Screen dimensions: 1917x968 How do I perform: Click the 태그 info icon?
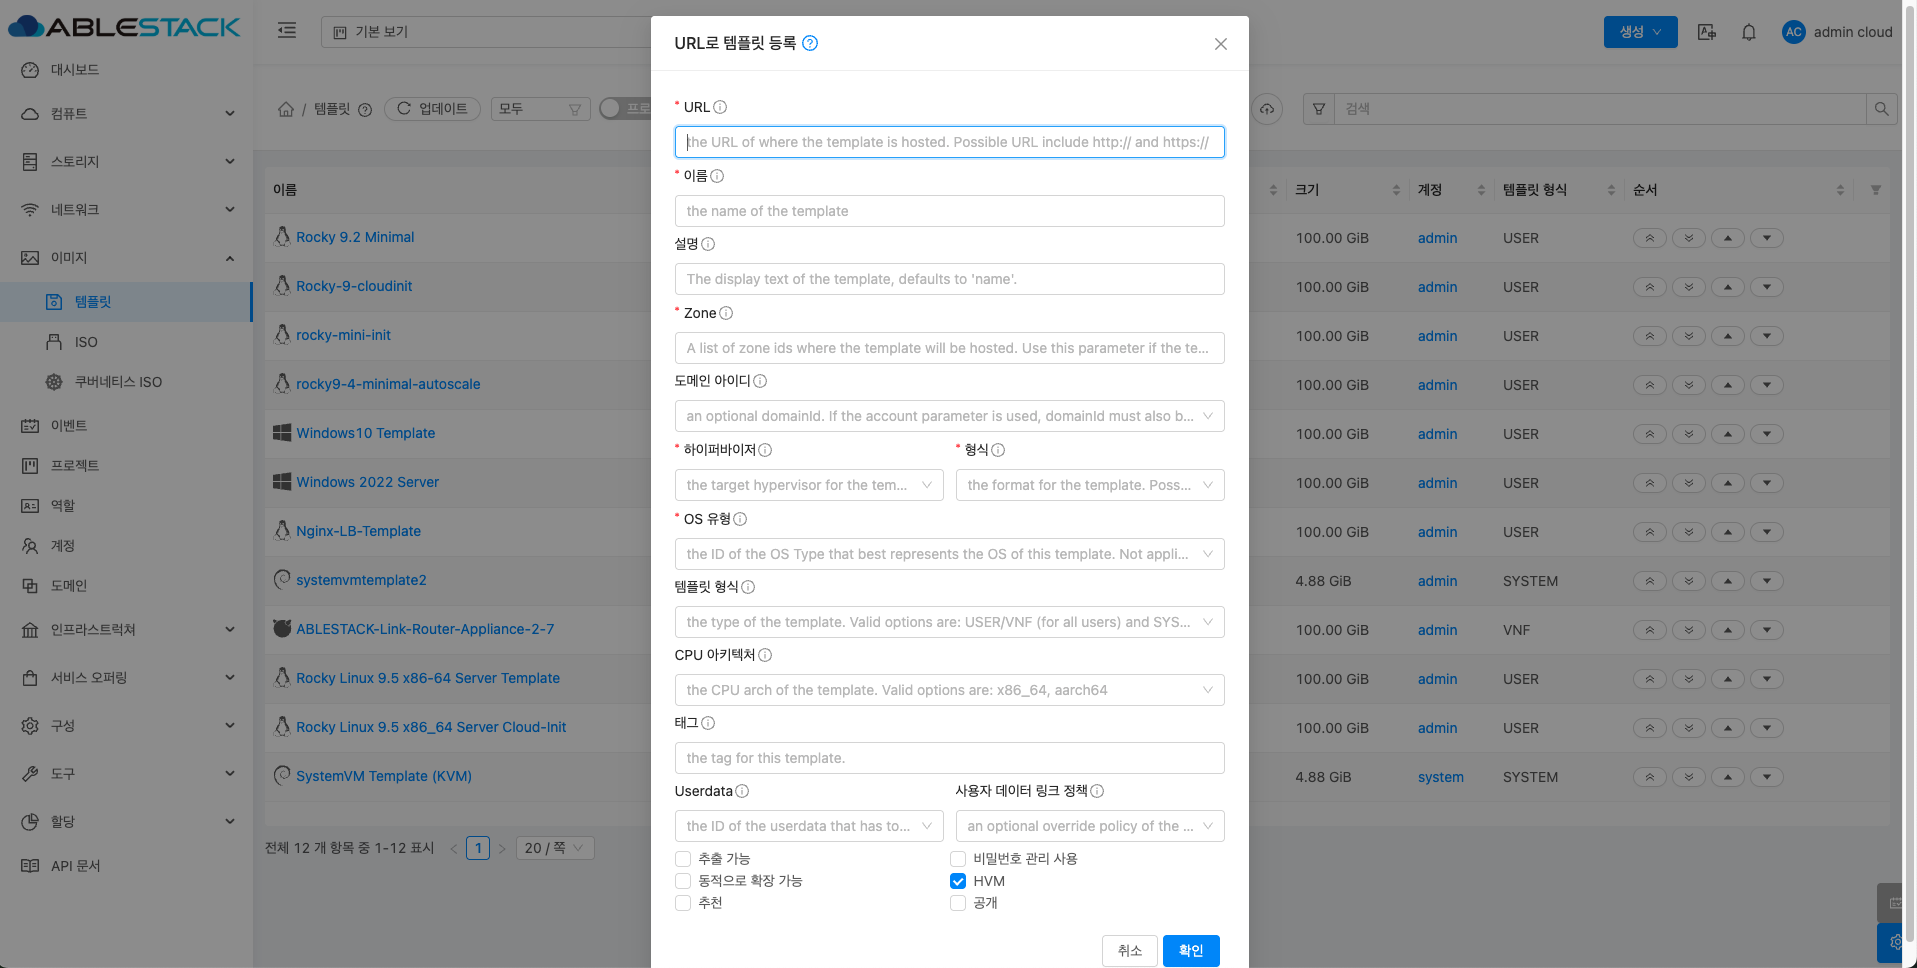708,723
